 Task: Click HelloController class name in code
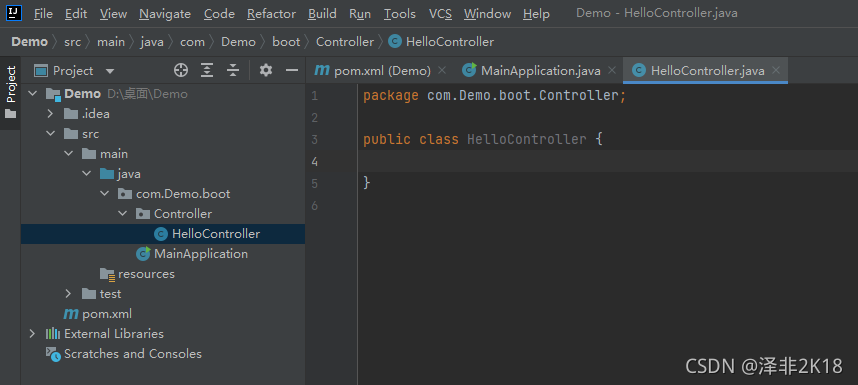tap(526, 139)
